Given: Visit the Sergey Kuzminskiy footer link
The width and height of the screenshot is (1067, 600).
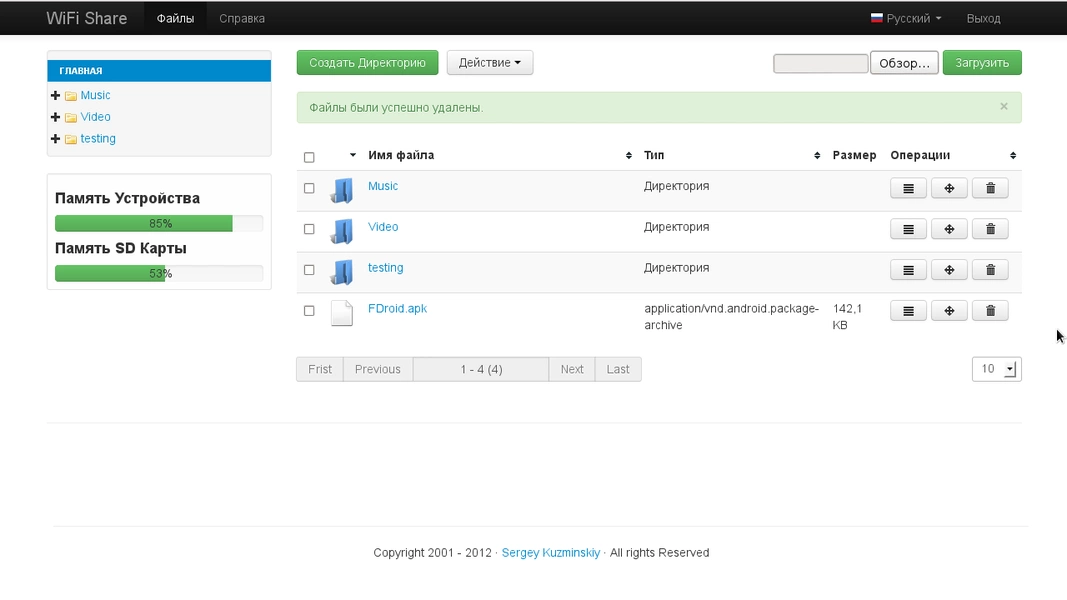Looking at the screenshot, I should click(551, 552).
